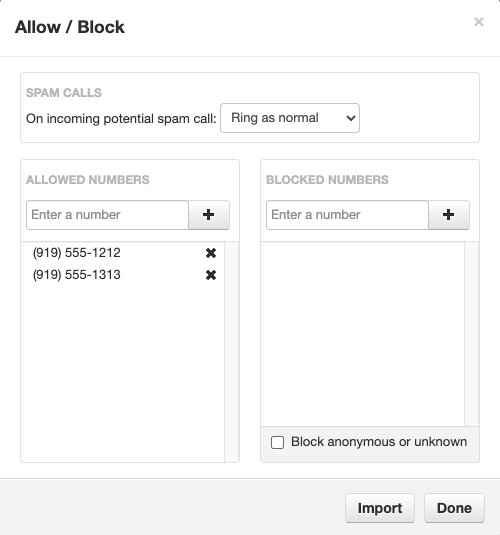Click the "Block anonymous or unknown" label text
Screen dimensions: 500x535
click(x=379, y=442)
